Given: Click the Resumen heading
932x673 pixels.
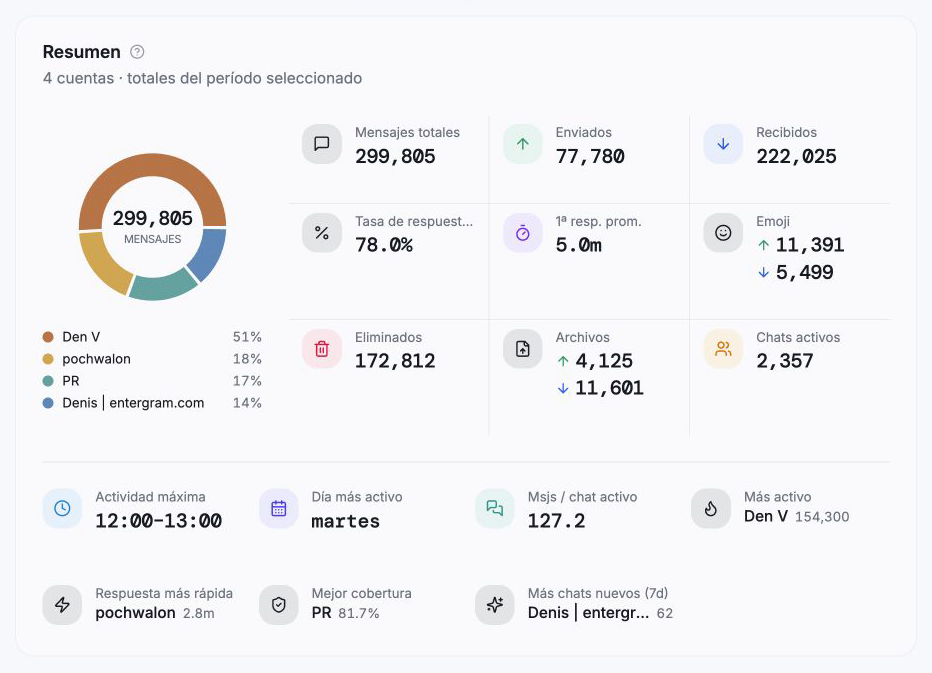Looking at the screenshot, I should click(81, 52).
